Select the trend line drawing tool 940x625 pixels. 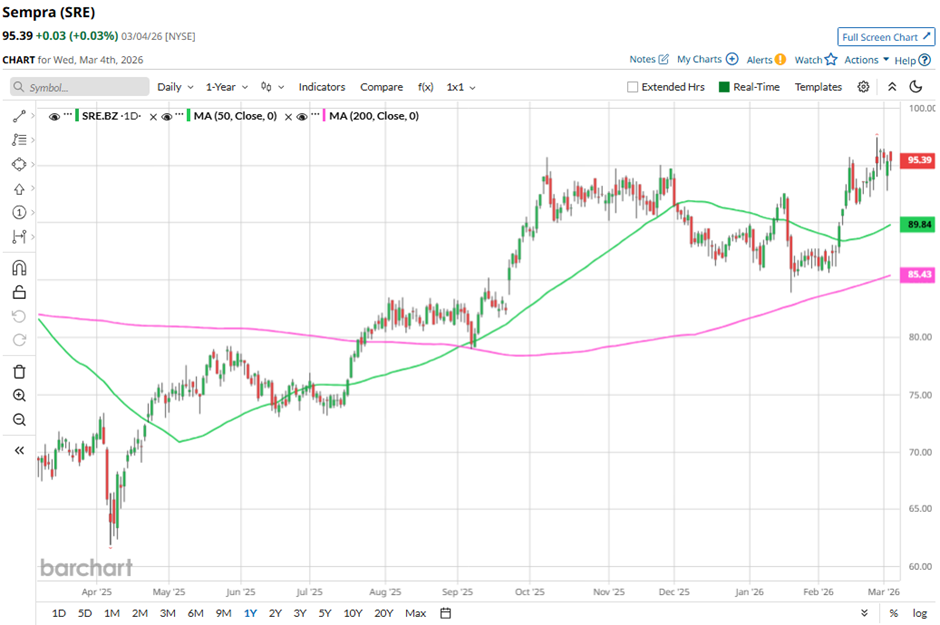coord(19,116)
